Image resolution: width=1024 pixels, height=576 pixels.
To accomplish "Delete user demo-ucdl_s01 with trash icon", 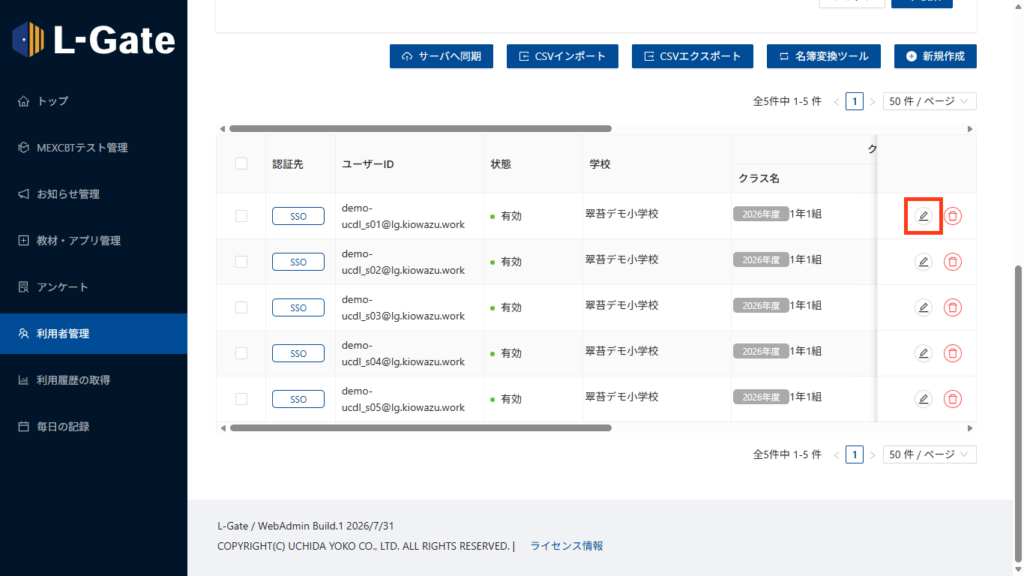I will (952, 216).
